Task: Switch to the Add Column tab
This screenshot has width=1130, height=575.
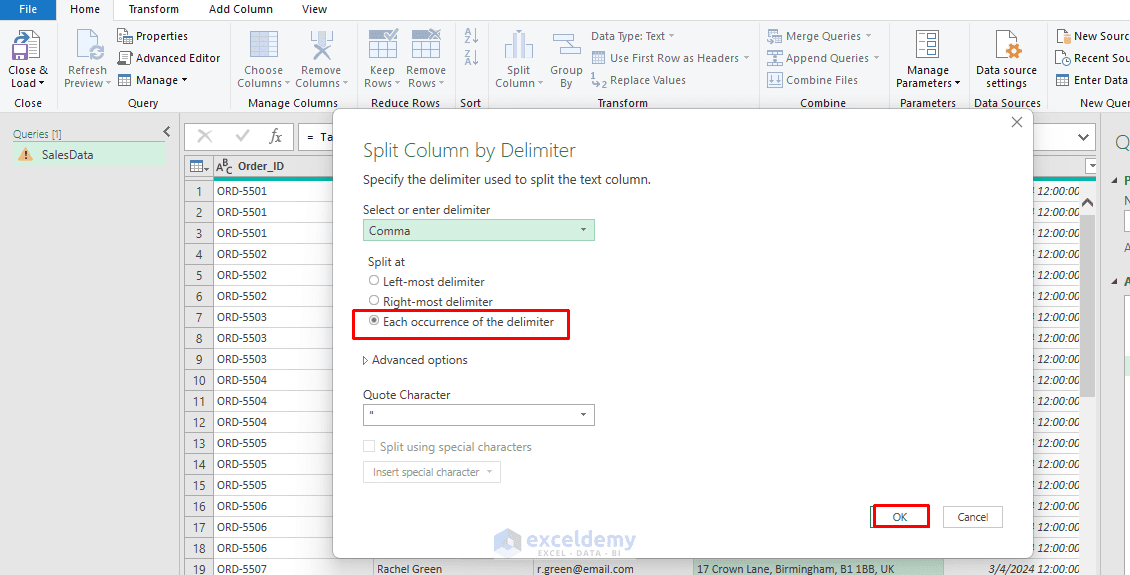Action: (241, 9)
